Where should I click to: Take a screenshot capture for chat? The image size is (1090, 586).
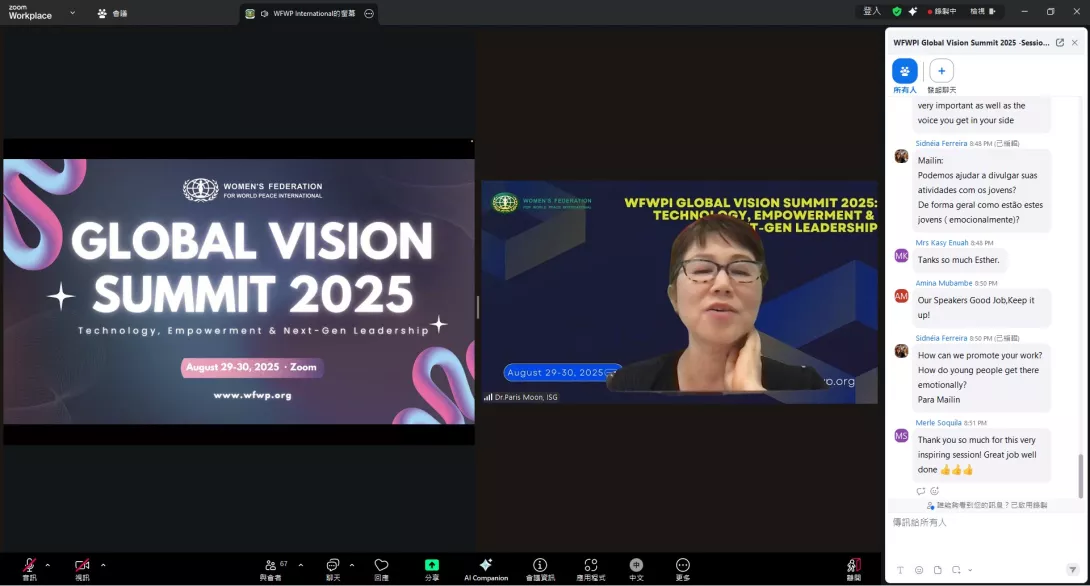click(956, 570)
